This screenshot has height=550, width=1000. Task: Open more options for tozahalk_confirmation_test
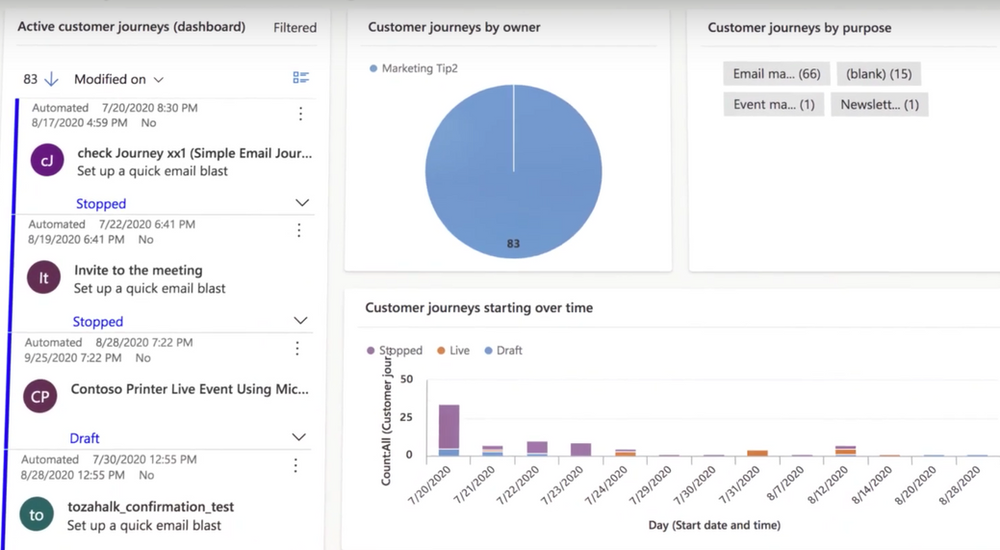[295, 465]
